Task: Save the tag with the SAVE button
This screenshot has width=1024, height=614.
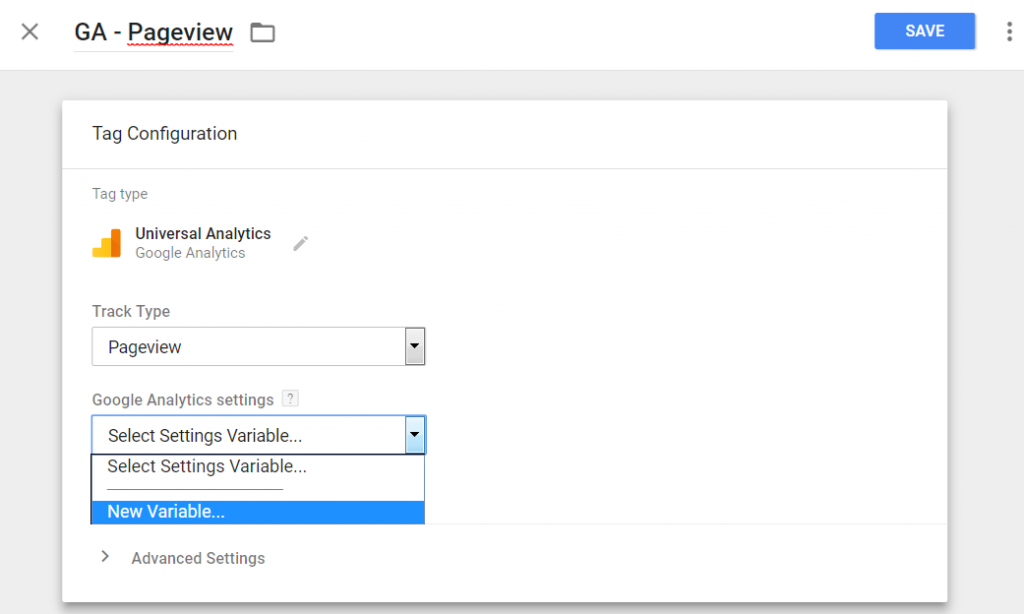Action: tap(924, 31)
